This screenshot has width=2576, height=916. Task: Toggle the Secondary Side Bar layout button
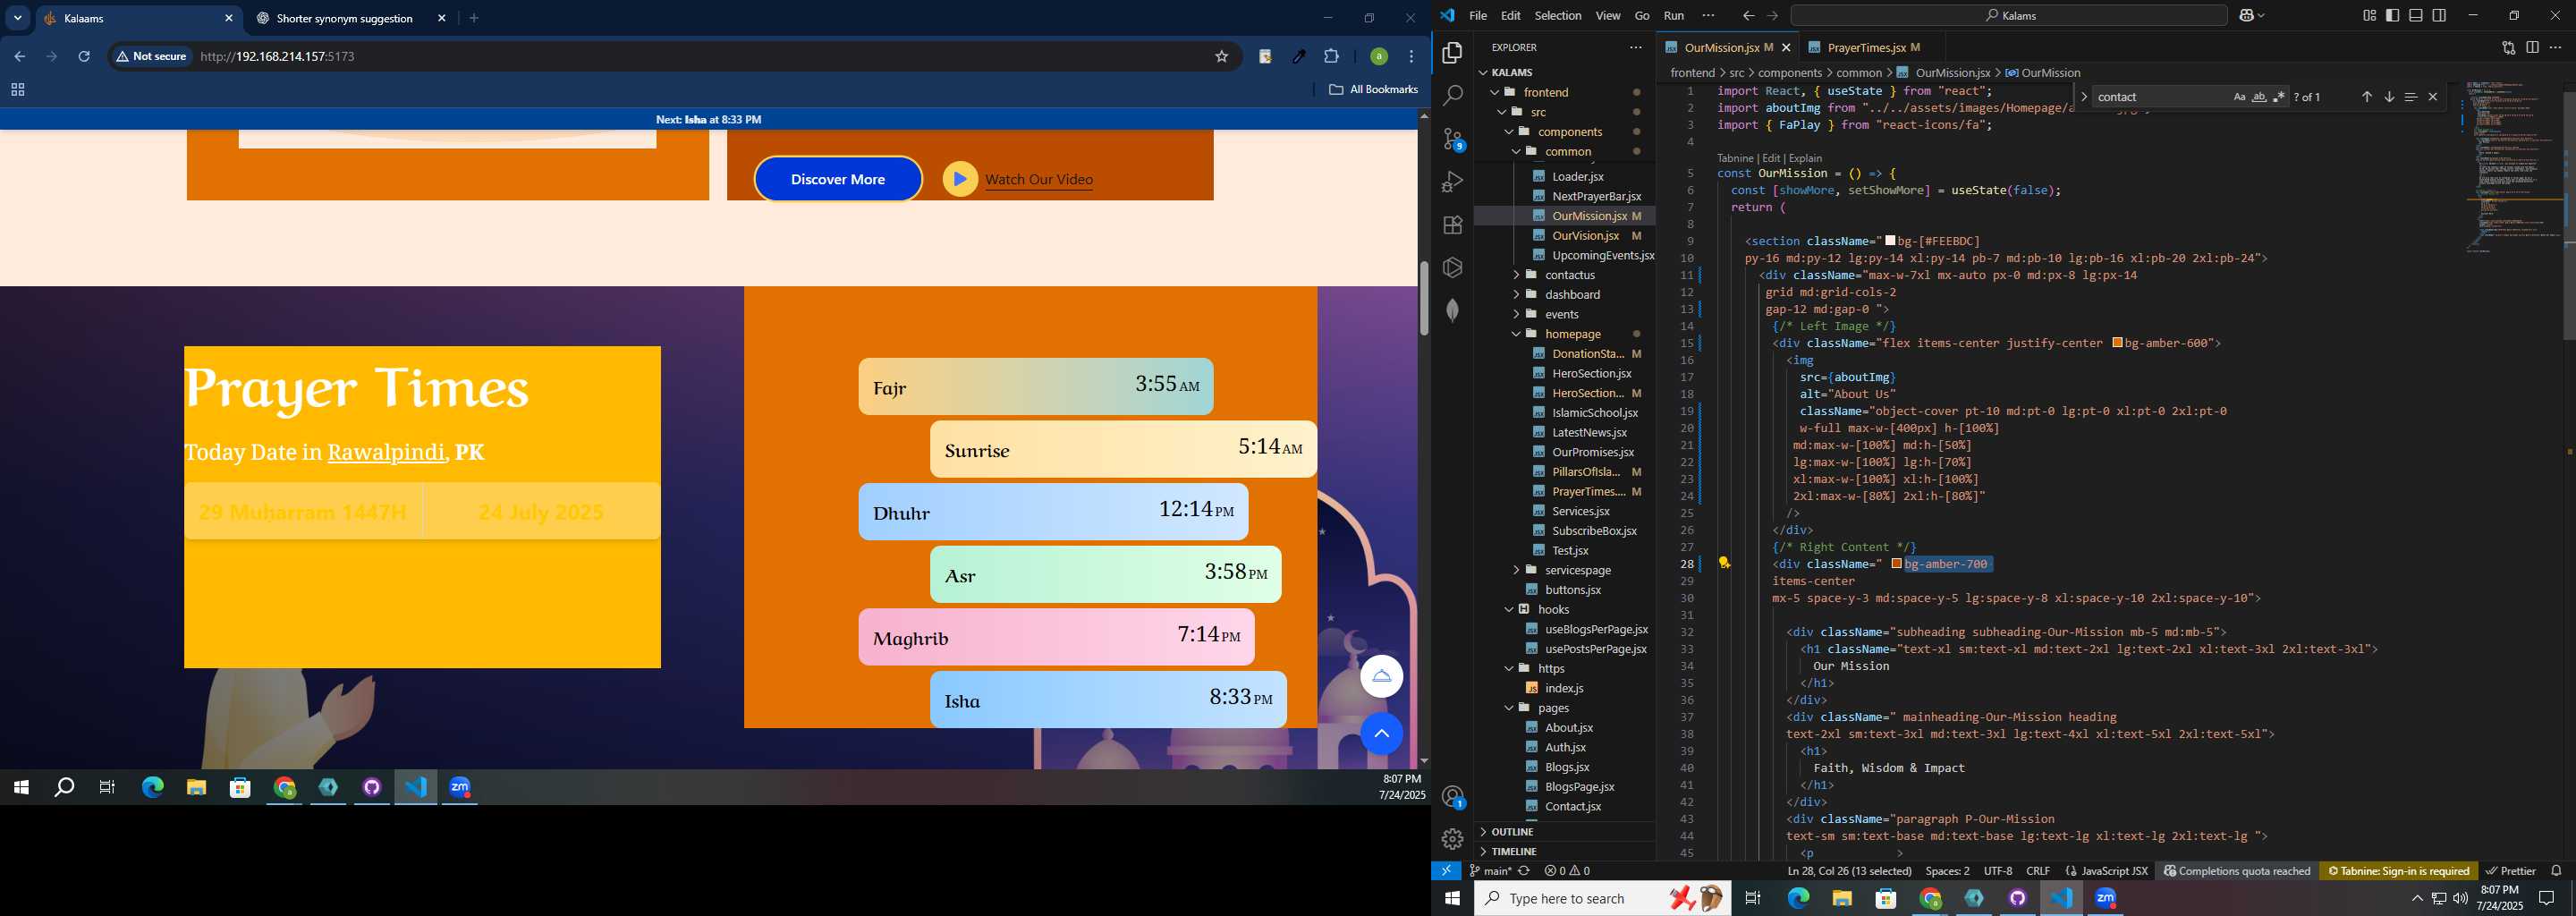click(2439, 15)
